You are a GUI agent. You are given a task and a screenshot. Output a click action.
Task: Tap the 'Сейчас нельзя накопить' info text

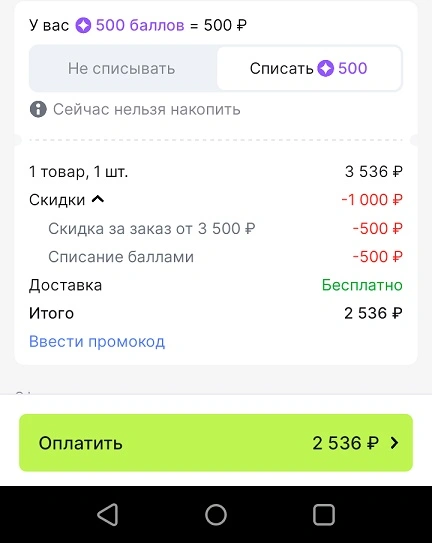pyautogui.click(x=147, y=109)
